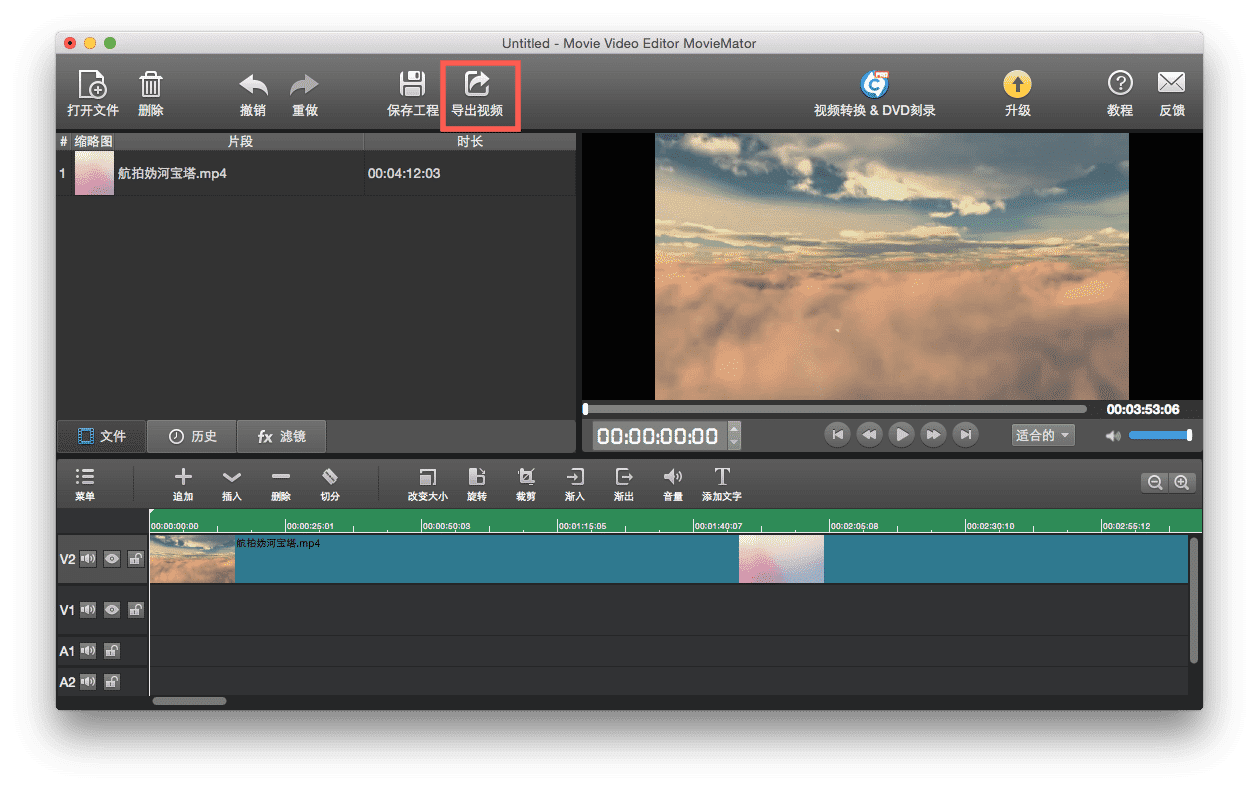This screenshot has height=790, width=1259.
Task: Click 改变大小 resize icon
Action: [428, 485]
